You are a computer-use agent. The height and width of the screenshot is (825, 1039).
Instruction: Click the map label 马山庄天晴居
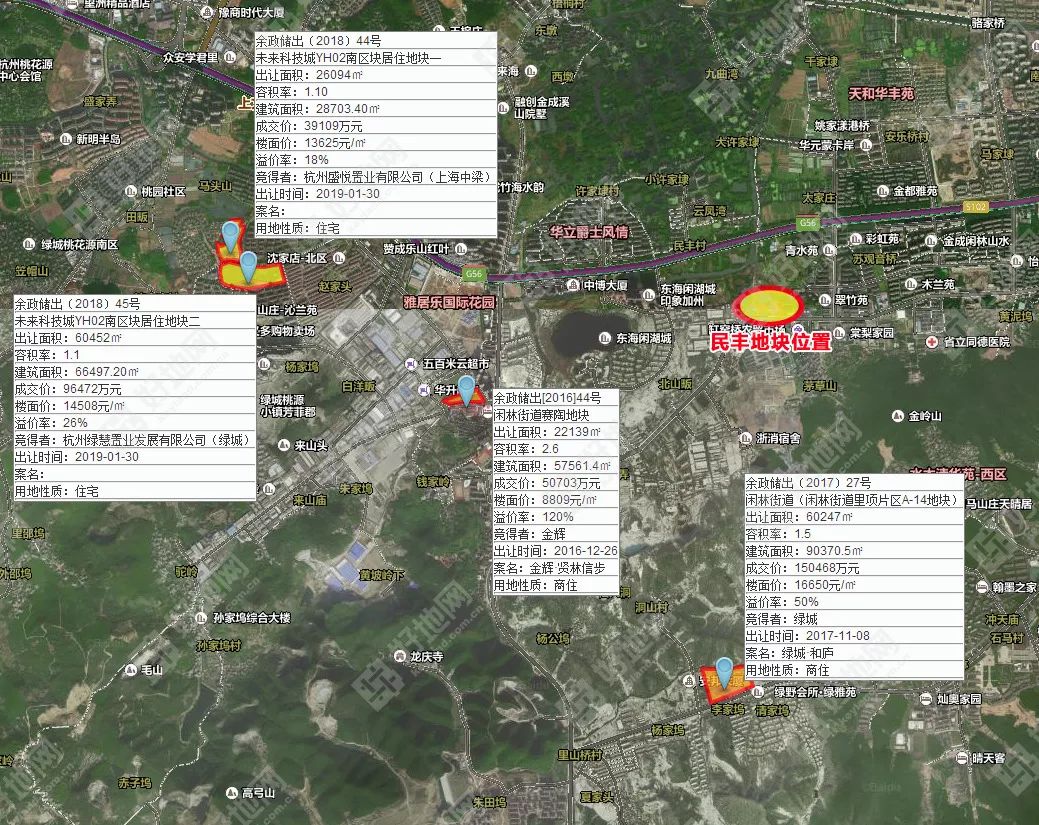pyautogui.click(x=999, y=504)
